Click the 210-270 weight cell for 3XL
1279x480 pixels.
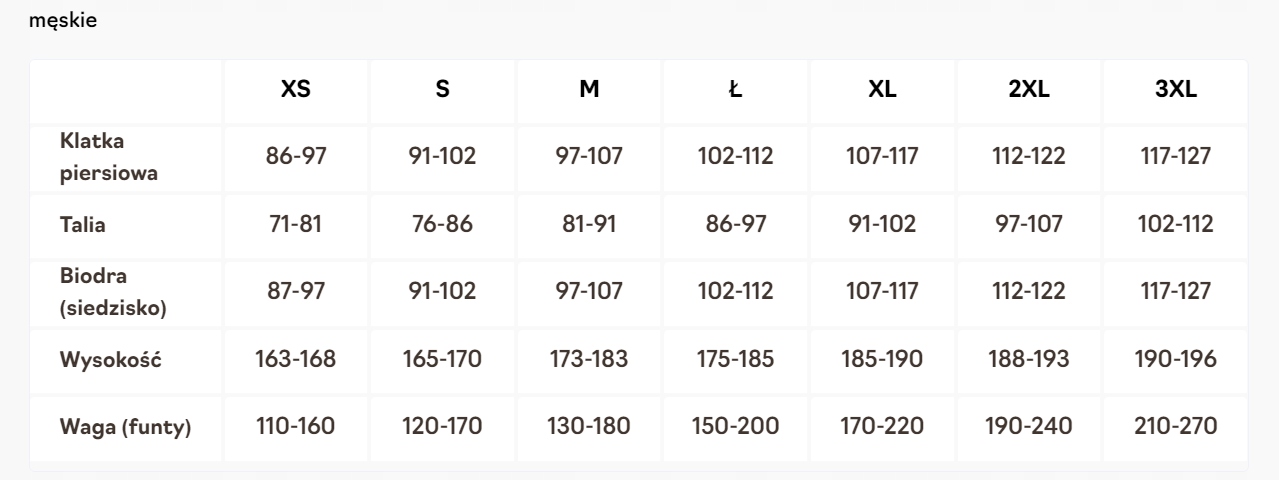(x=1176, y=427)
